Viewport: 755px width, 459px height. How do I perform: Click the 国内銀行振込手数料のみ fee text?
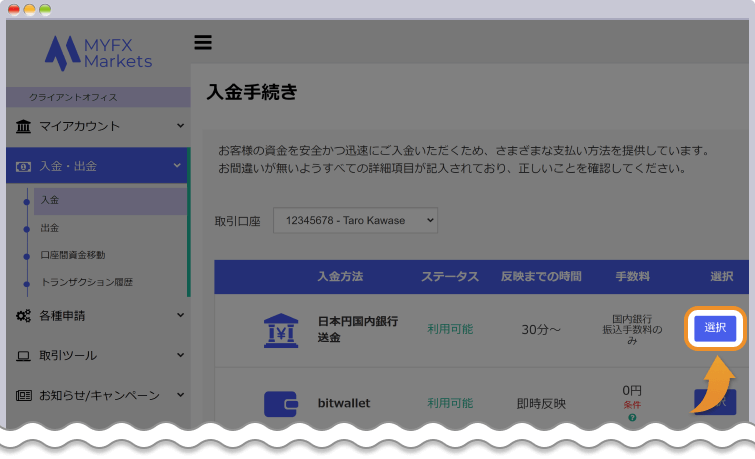click(632, 329)
